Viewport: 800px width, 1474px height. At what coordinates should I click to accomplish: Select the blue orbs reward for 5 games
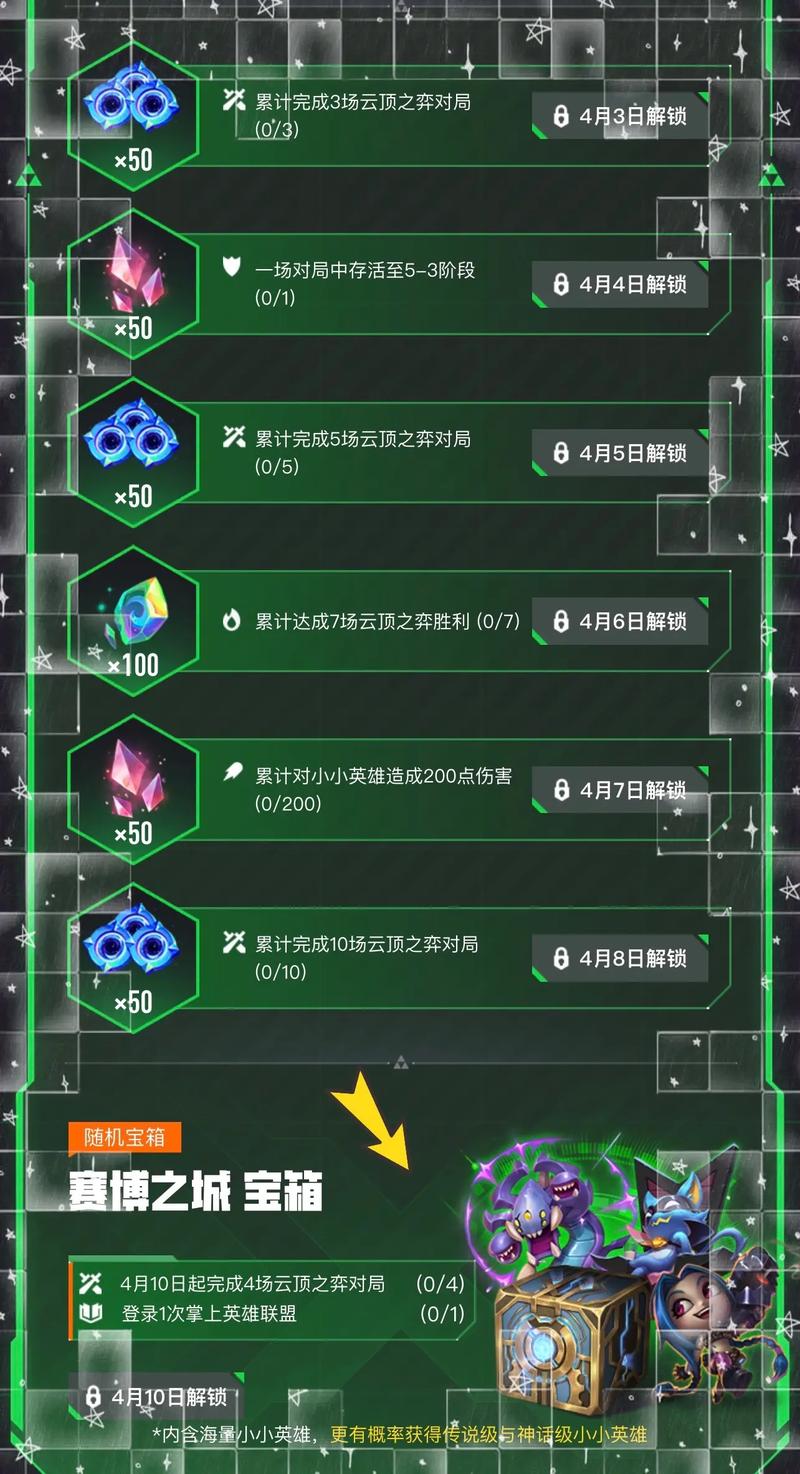tap(132, 453)
